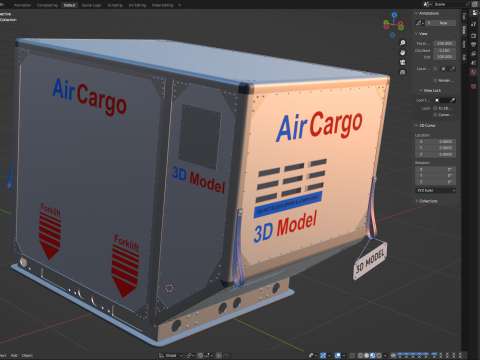Select material preview shading icon
Viewport: 480px width, 360px height.
[x=373, y=355]
